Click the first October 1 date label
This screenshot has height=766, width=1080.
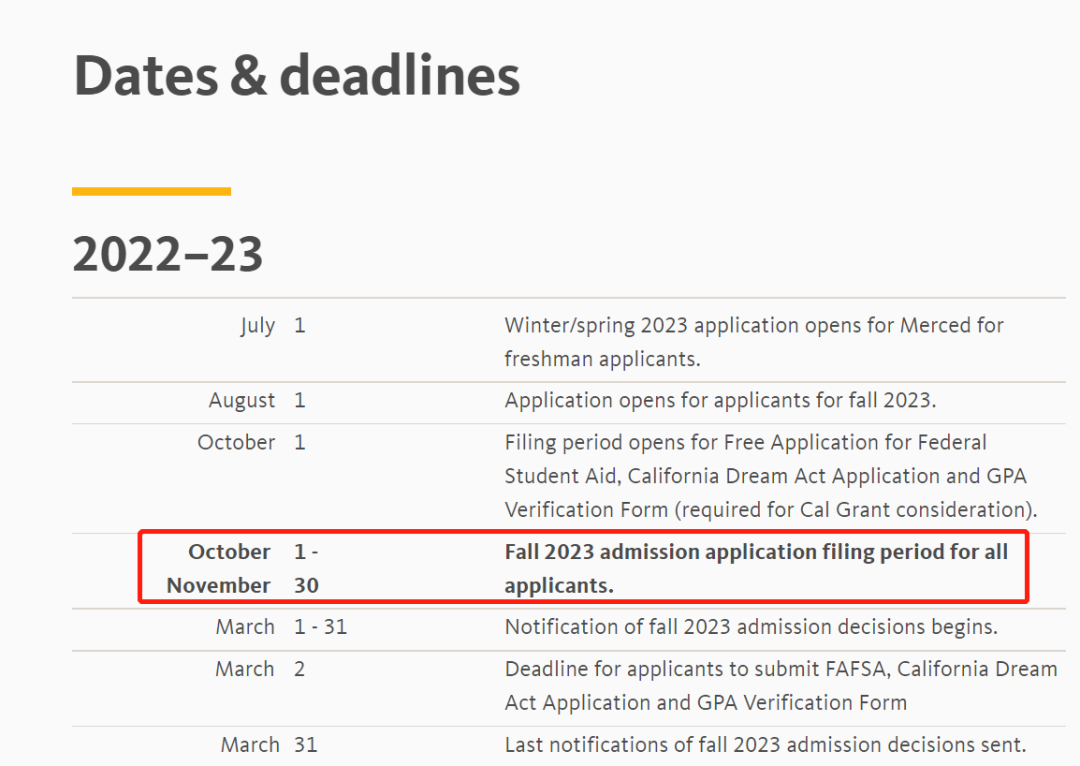tap(250, 443)
